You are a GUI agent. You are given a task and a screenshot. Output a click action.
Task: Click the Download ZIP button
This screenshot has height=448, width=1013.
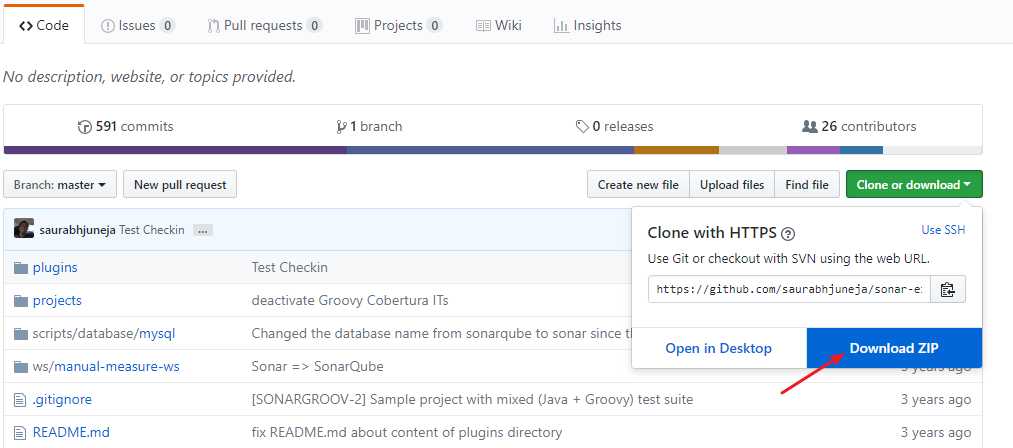pyautogui.click(x=894, y=348)
